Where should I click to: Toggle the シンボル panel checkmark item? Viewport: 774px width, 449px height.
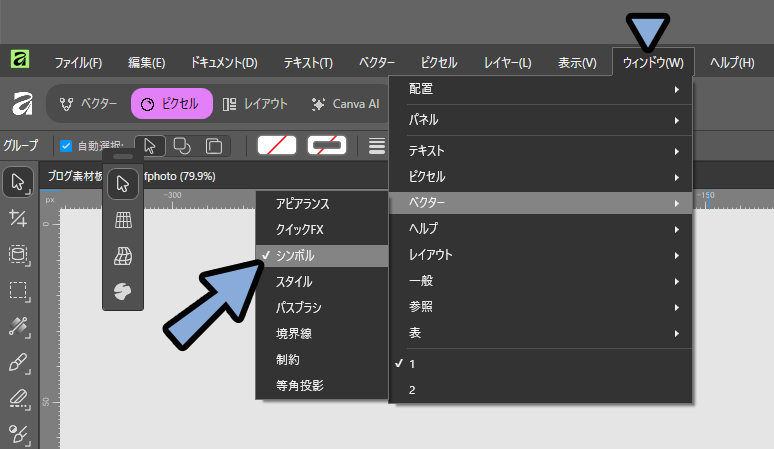pos(321,256)
